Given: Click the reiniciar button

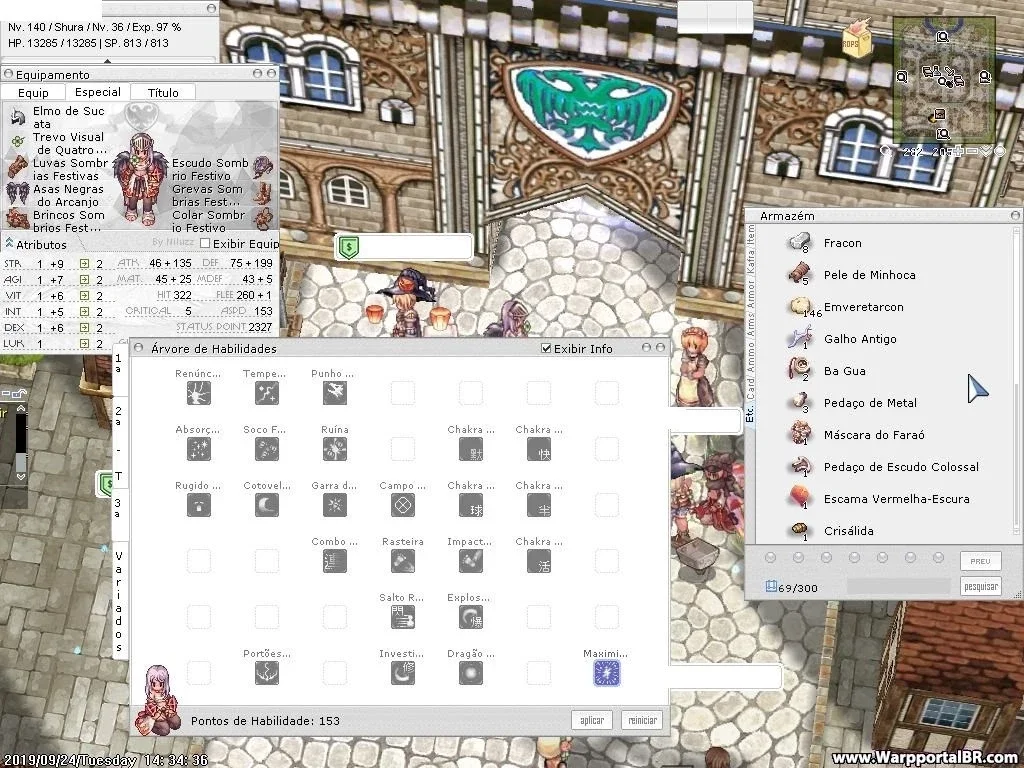Looking at the screenshot, I should (642, 720).
